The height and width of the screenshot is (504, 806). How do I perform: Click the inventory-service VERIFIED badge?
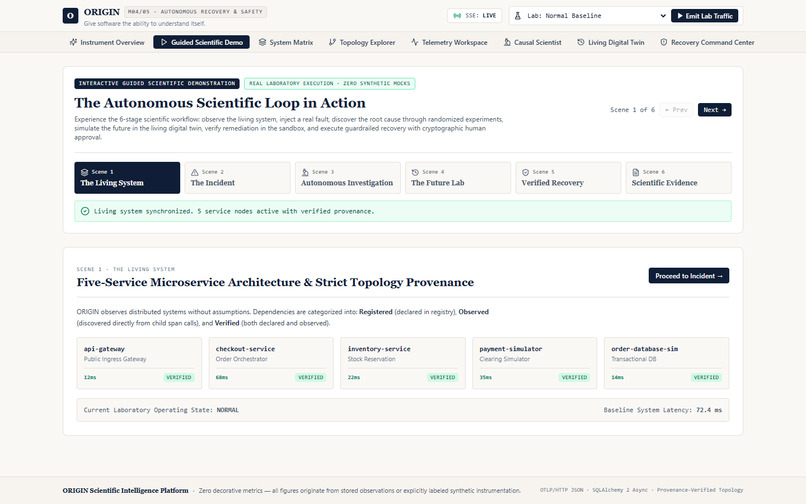pos(443,377)
